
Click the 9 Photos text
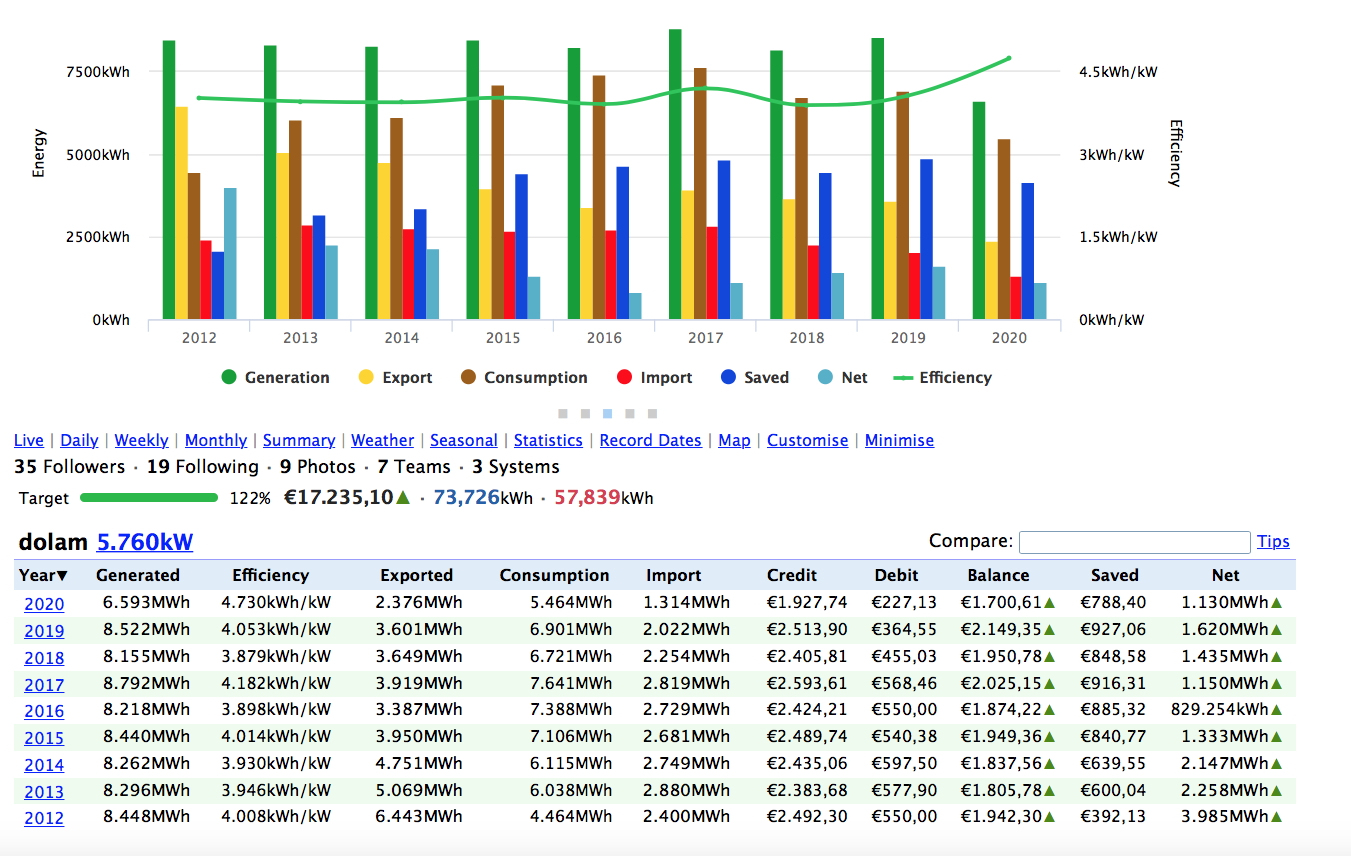318,467
